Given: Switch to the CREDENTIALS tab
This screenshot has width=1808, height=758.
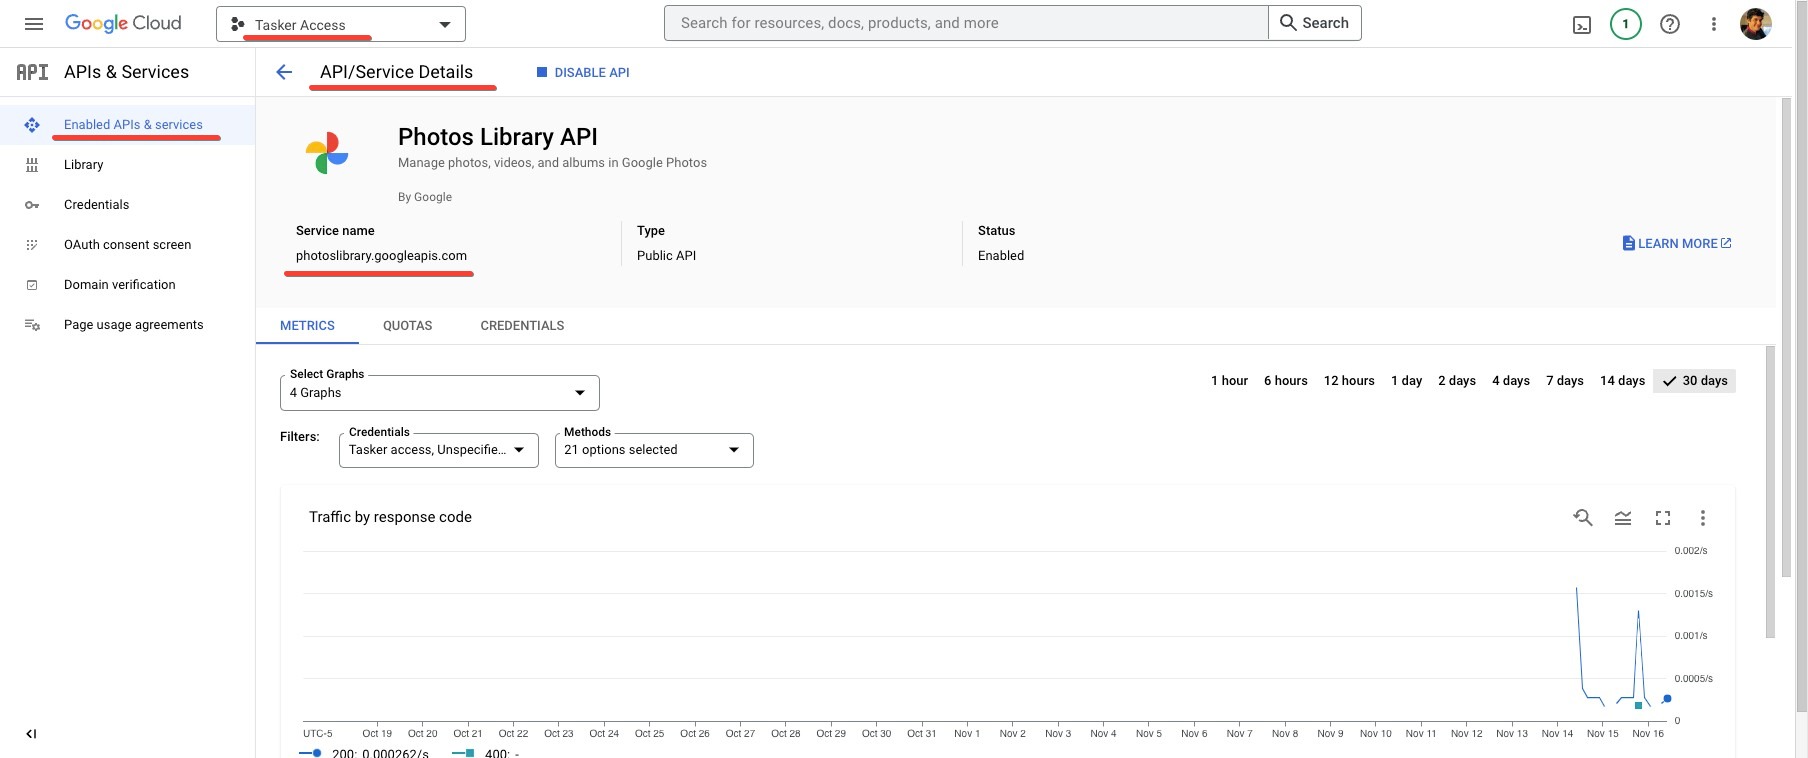Looking at the screenshot, I should coord(522,326).
